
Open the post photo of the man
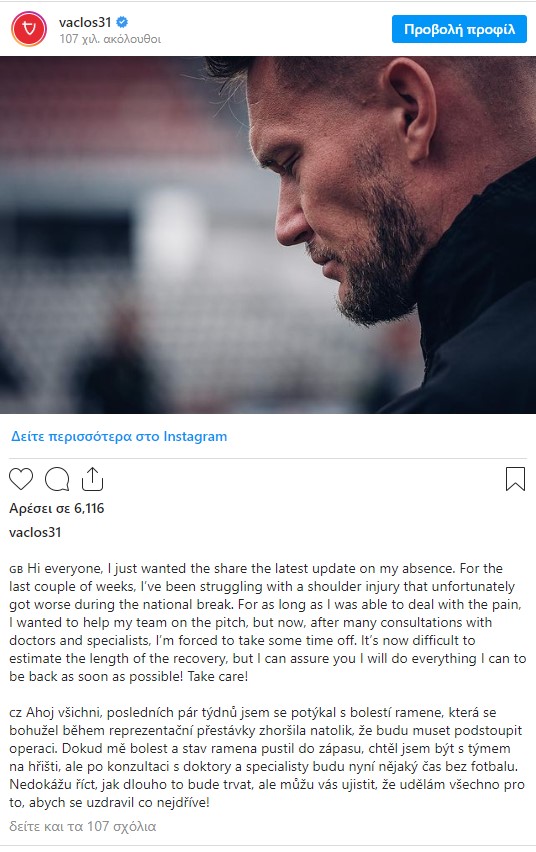[268, 235]
